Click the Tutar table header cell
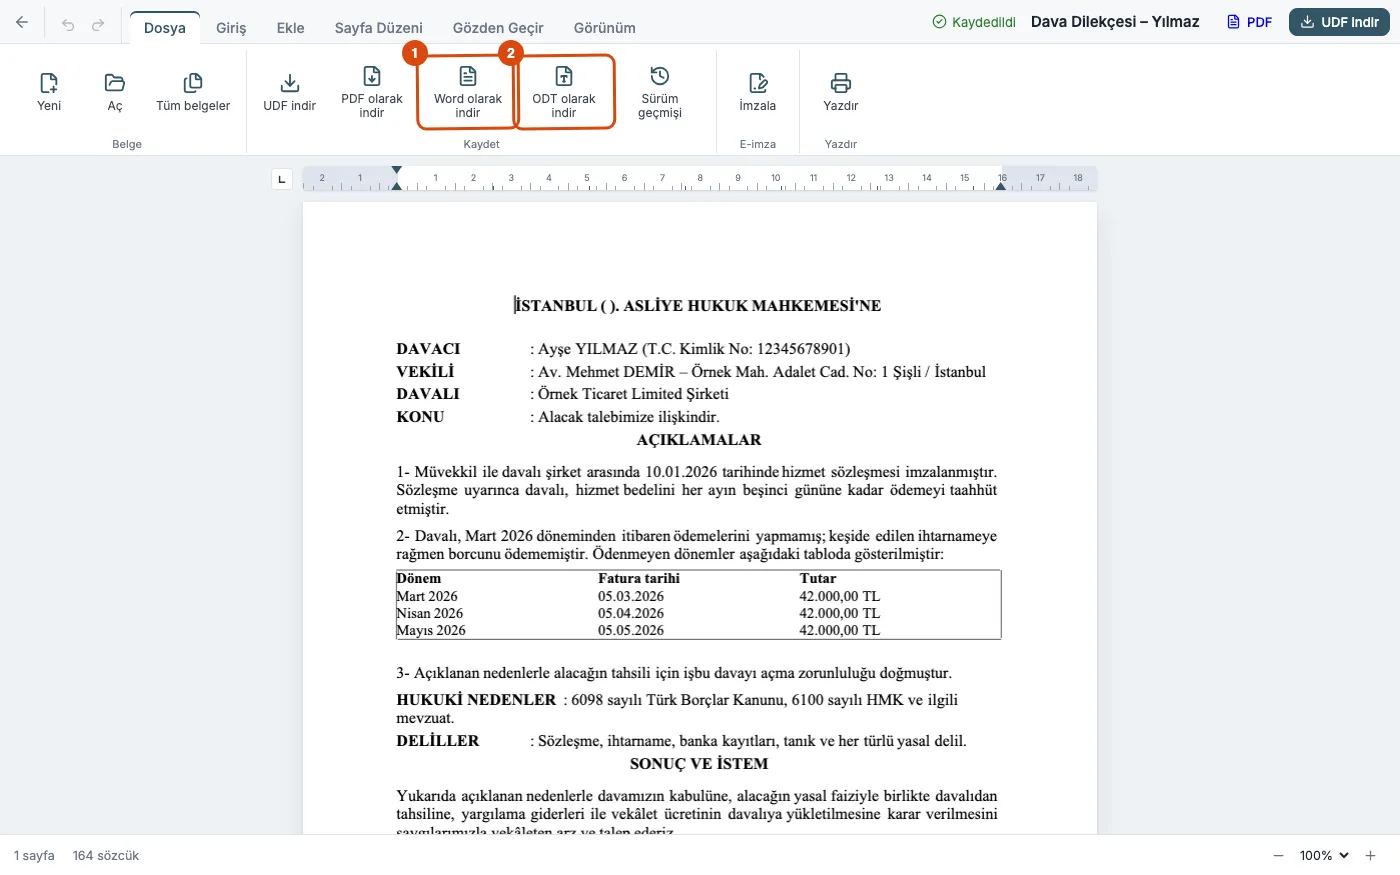 tap(818, 578)
